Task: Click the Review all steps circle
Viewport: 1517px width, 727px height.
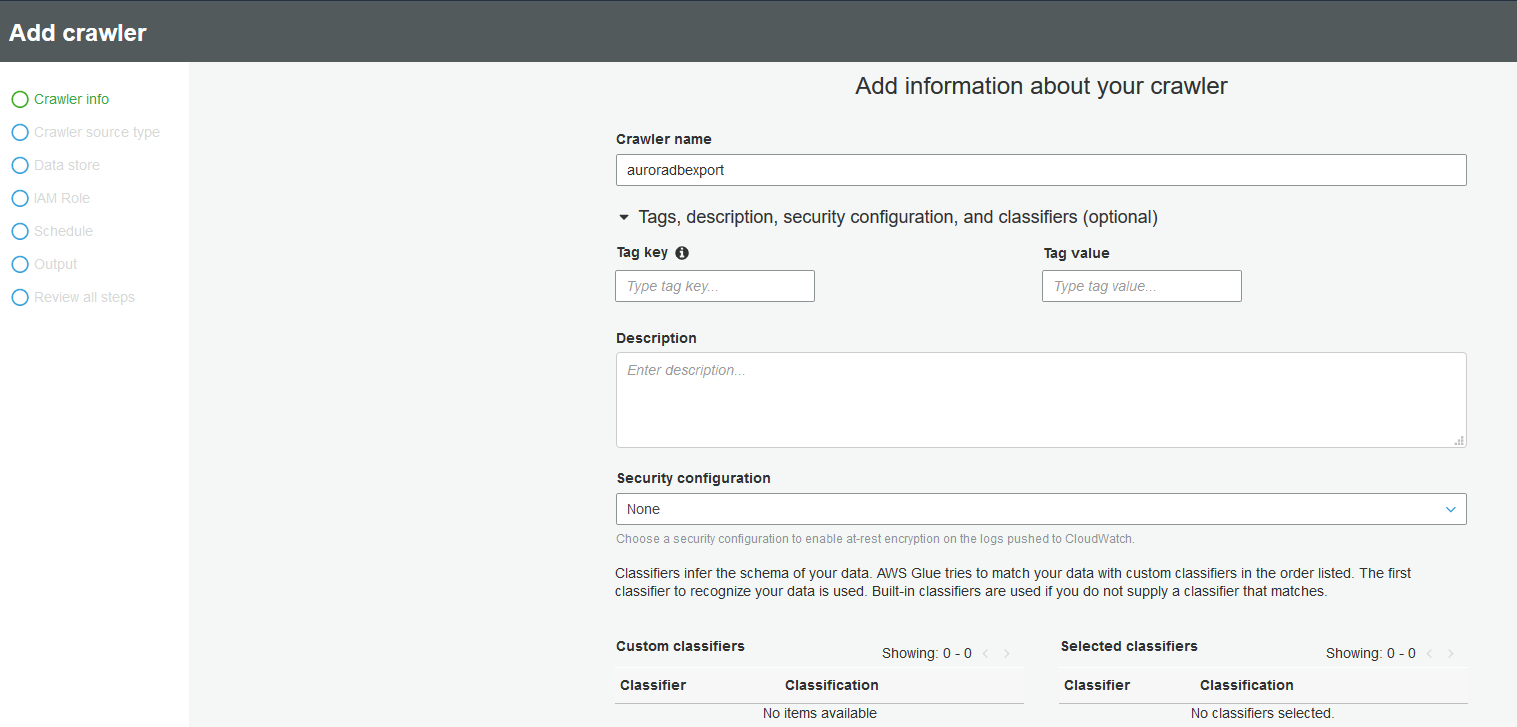Action: [x=20, y=297]
